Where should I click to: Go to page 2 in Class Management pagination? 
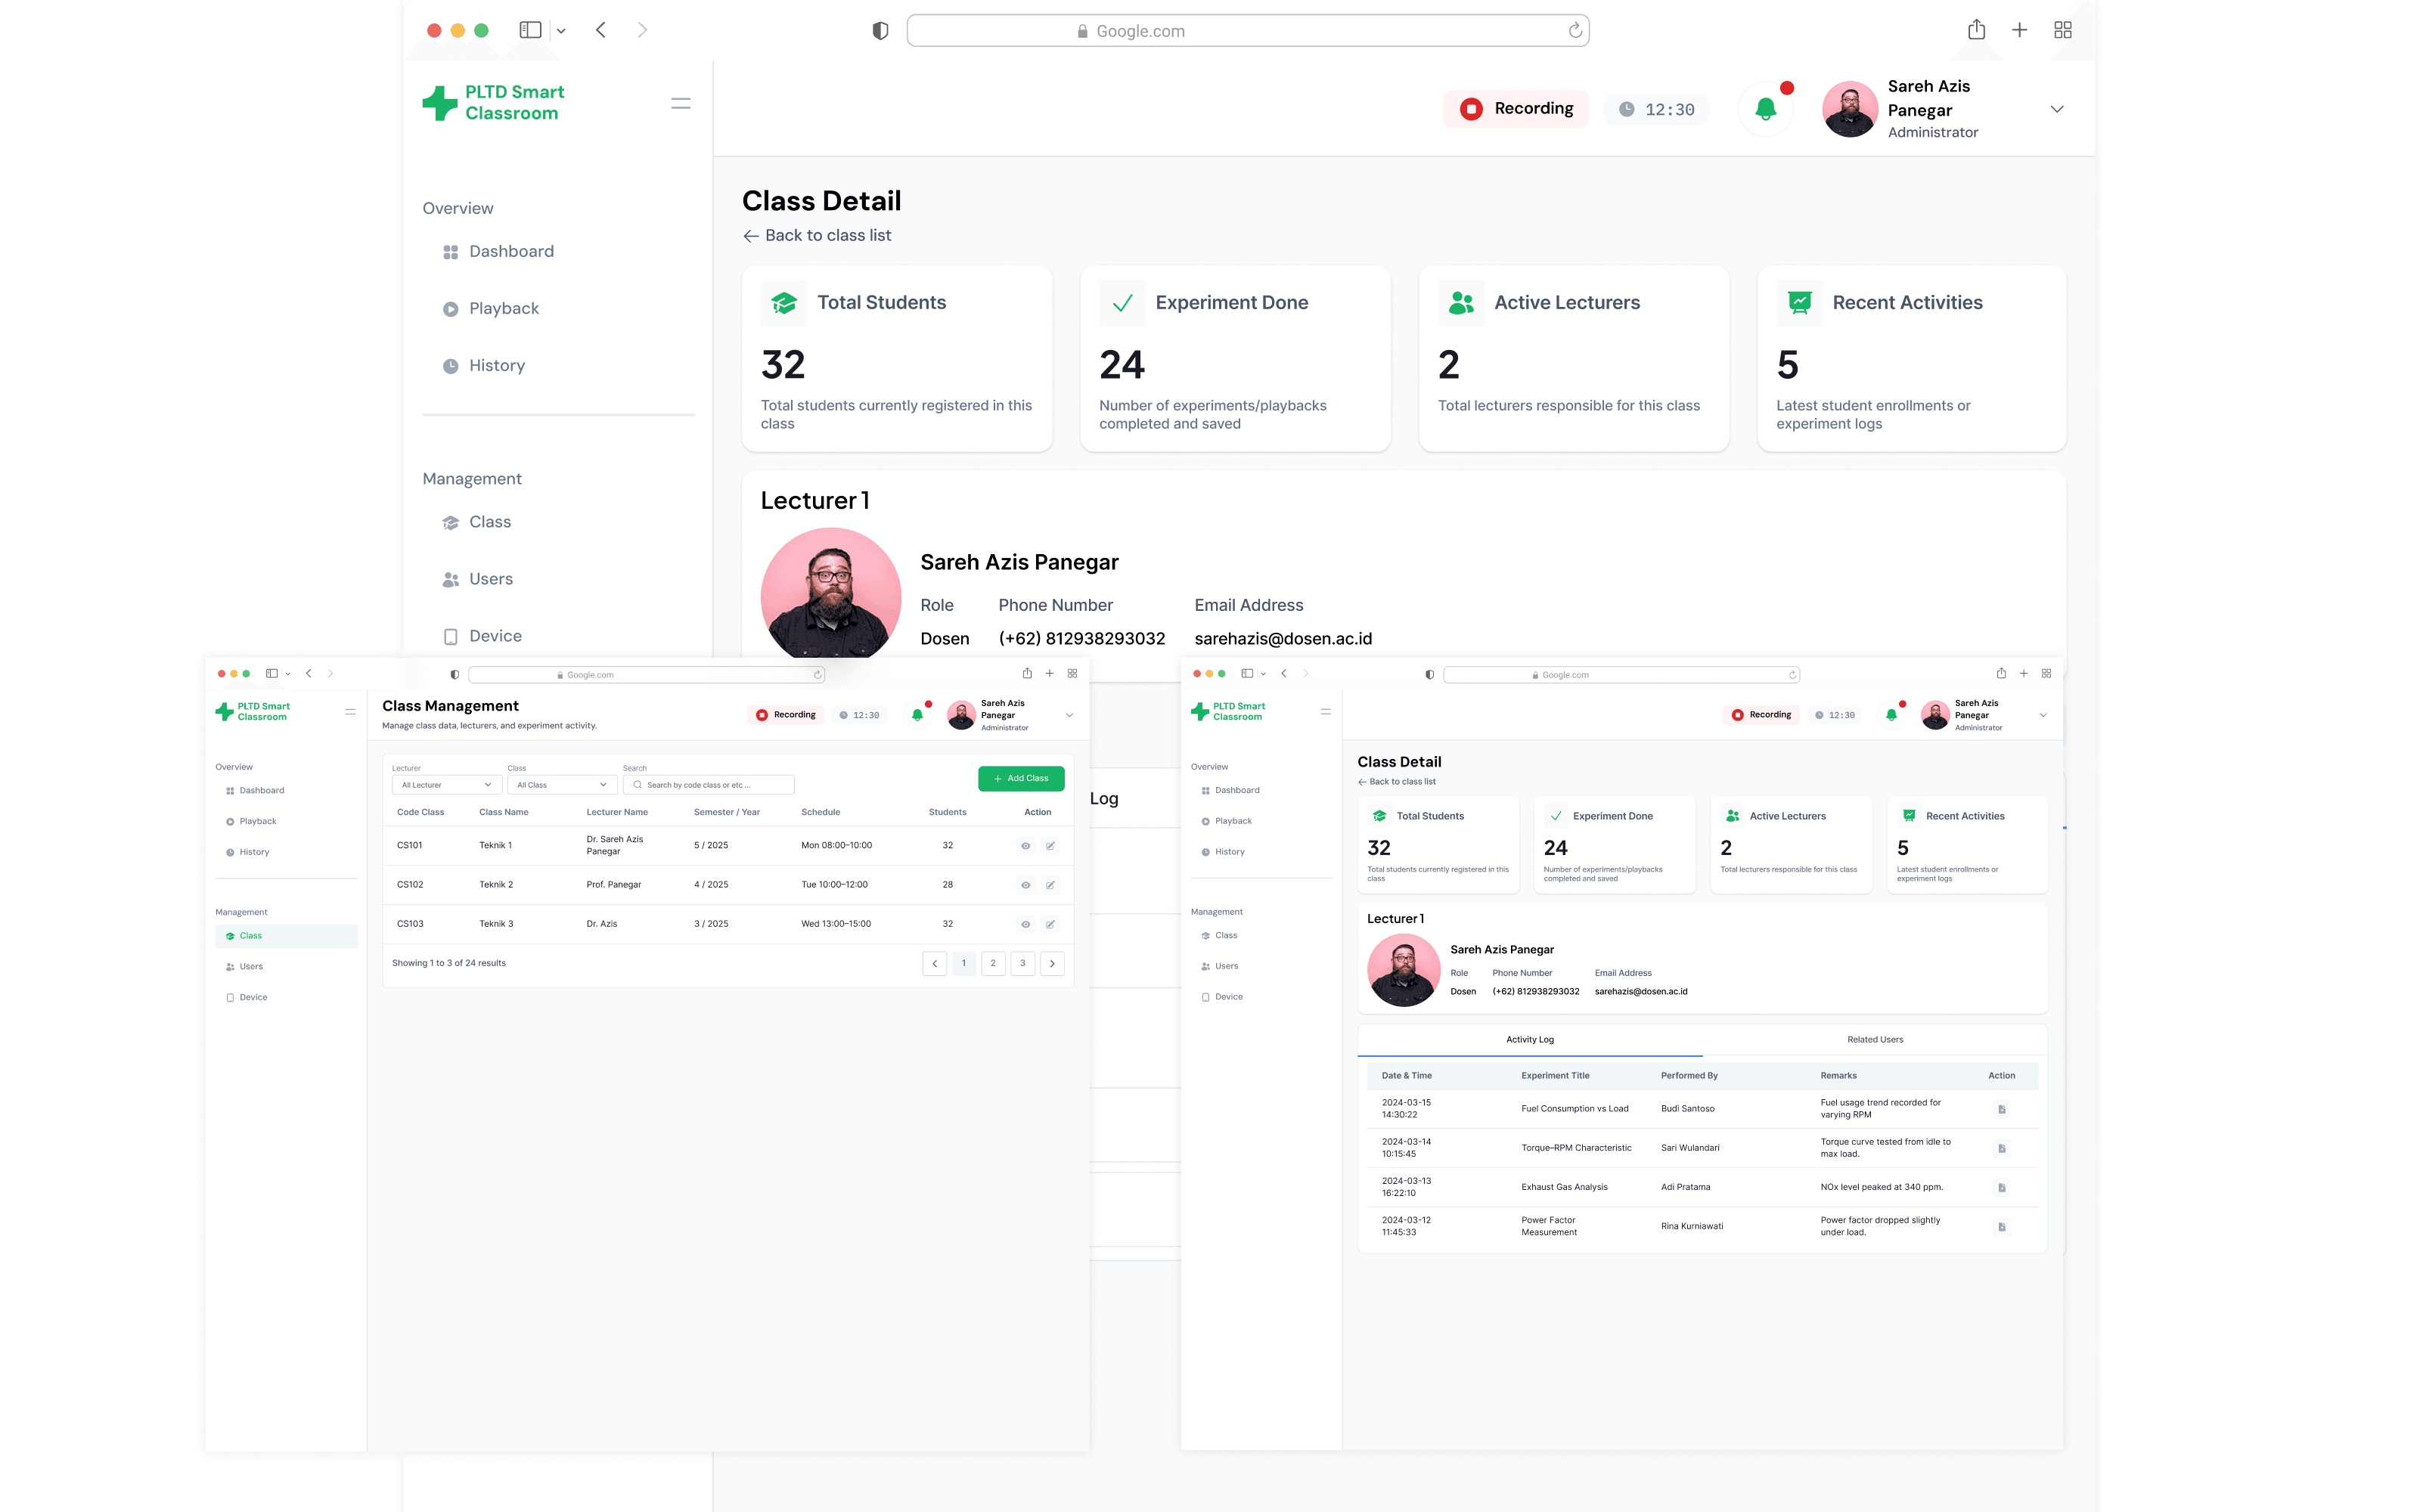tap(993, 963)
